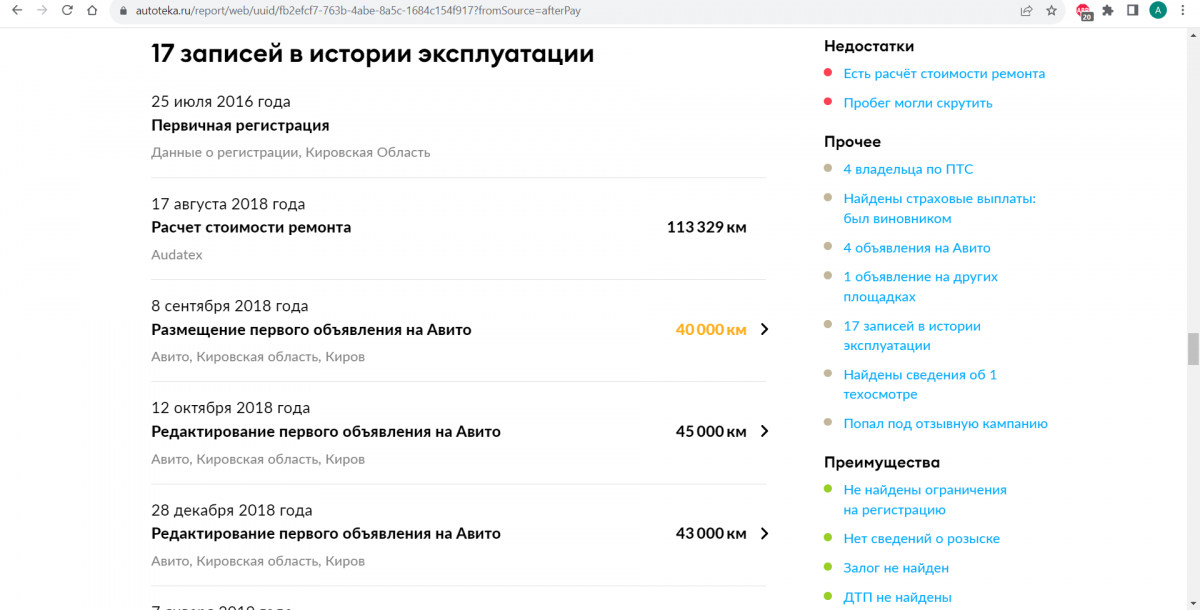Go forward in browser history
Screen dimensions: 1200x610
[41, 11]
